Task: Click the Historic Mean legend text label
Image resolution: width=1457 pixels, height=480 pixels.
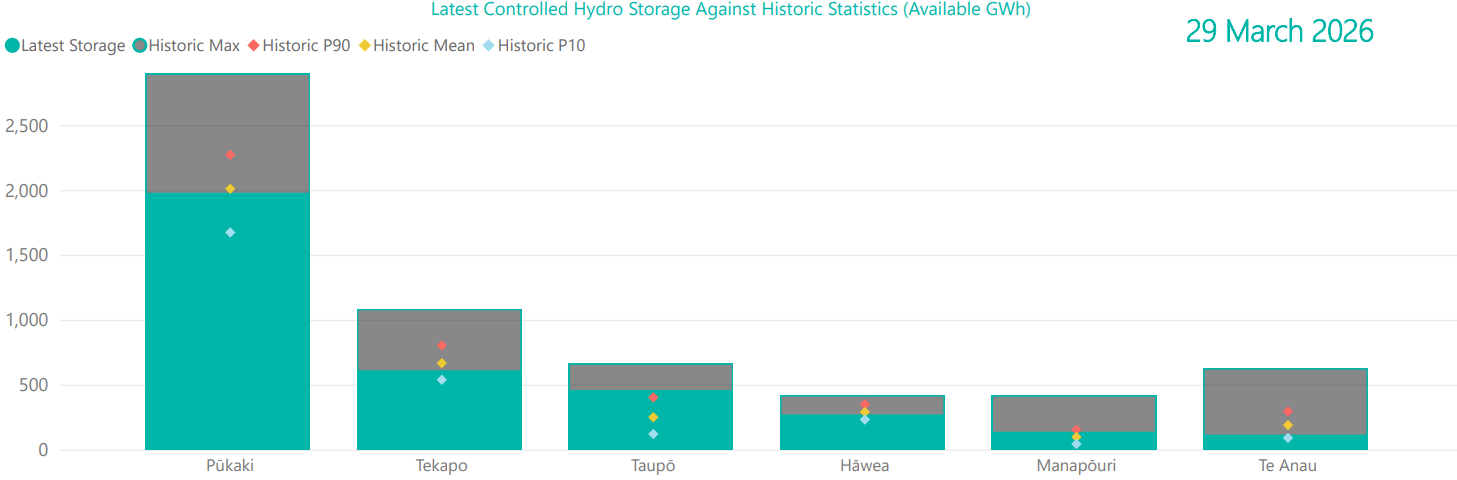Action: 424,45
